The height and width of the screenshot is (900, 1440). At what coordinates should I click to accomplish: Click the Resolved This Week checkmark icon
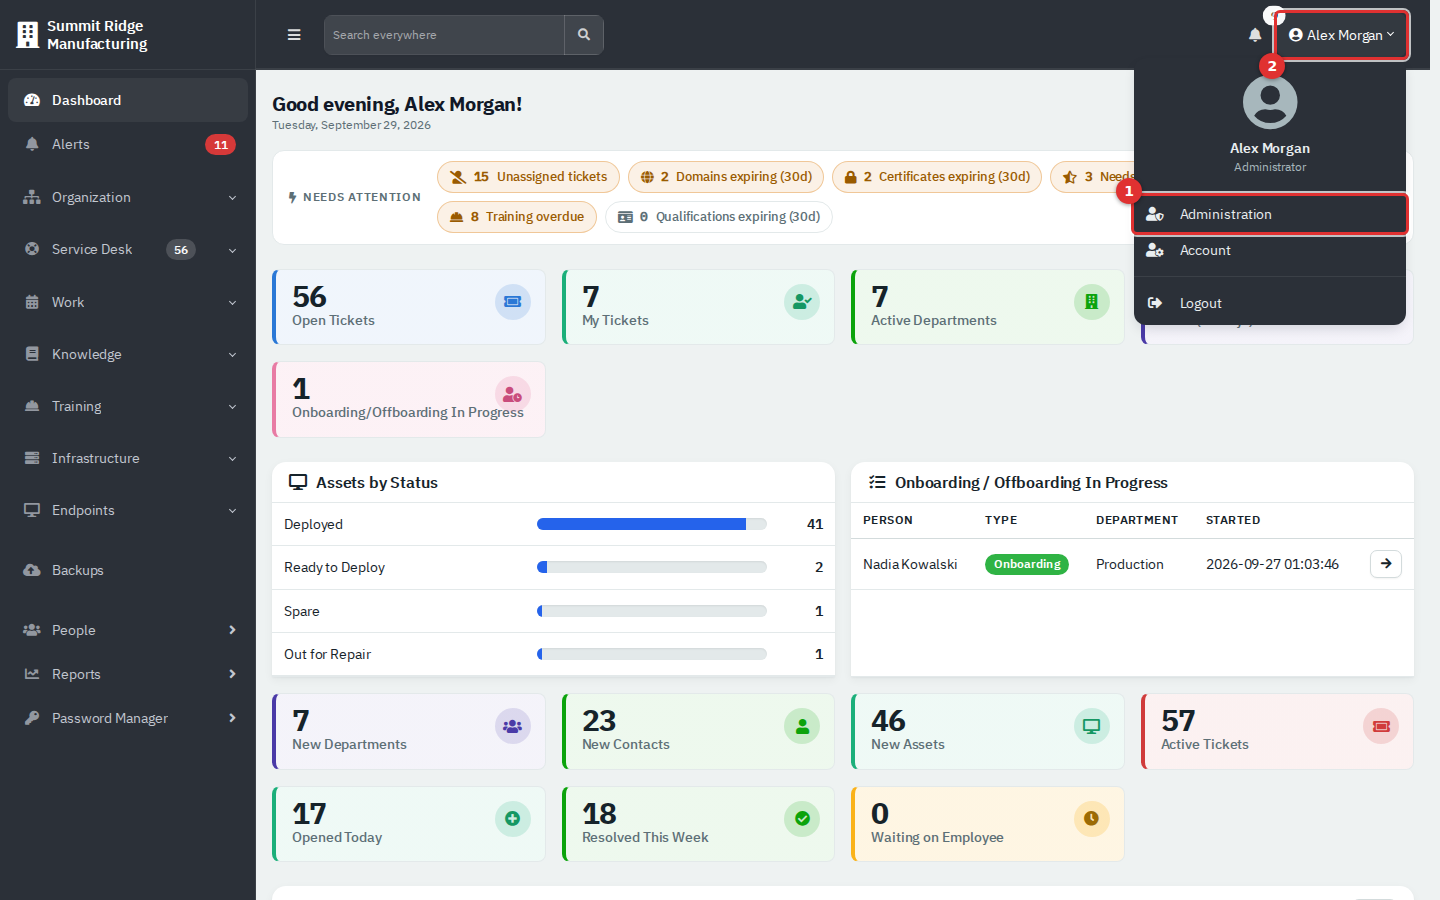click(x=802, y=819)
